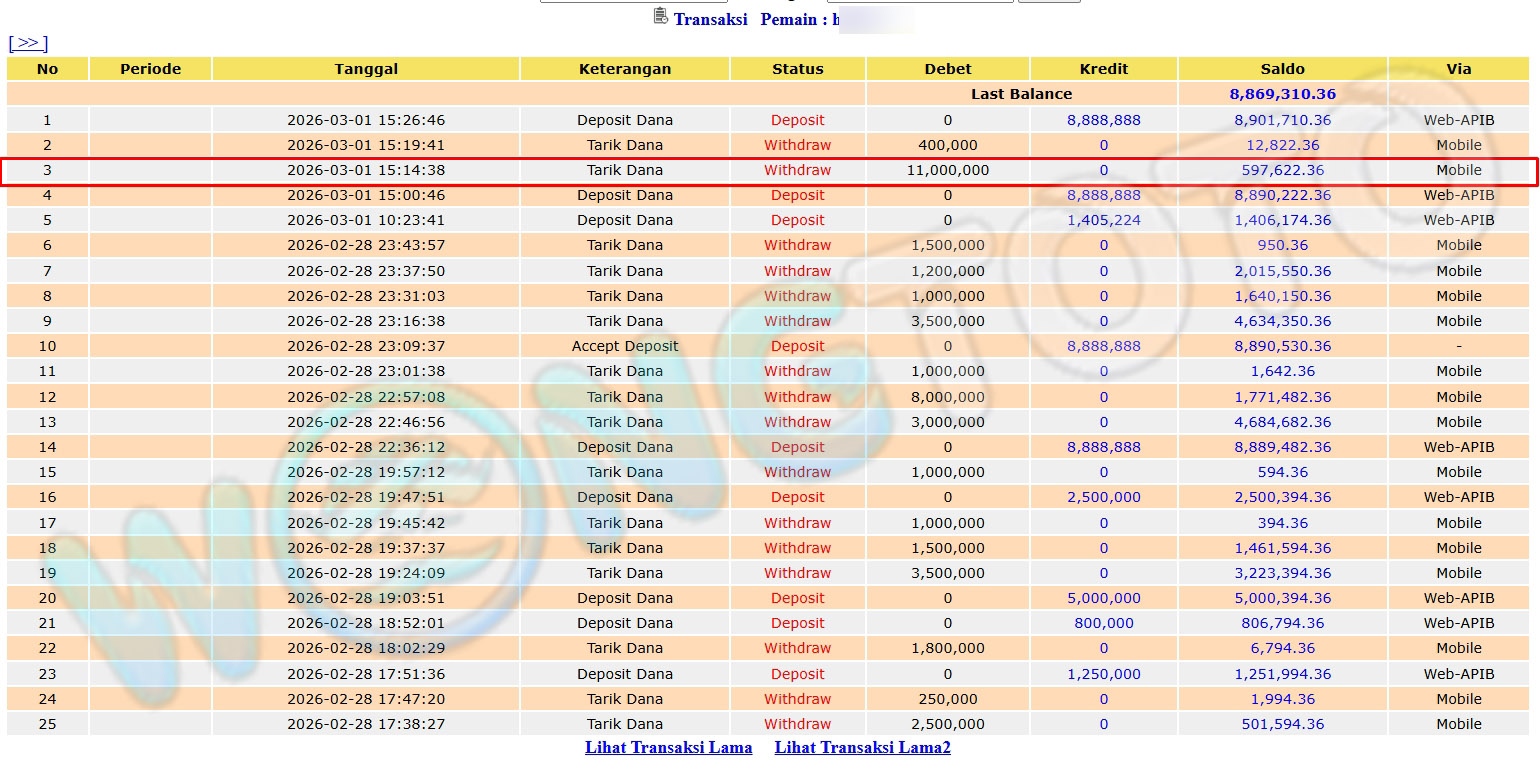The height and width of the screenshot is (775, 1540).
Task: Click the Withdraw status in row 12
Action: tap(797, 397)
